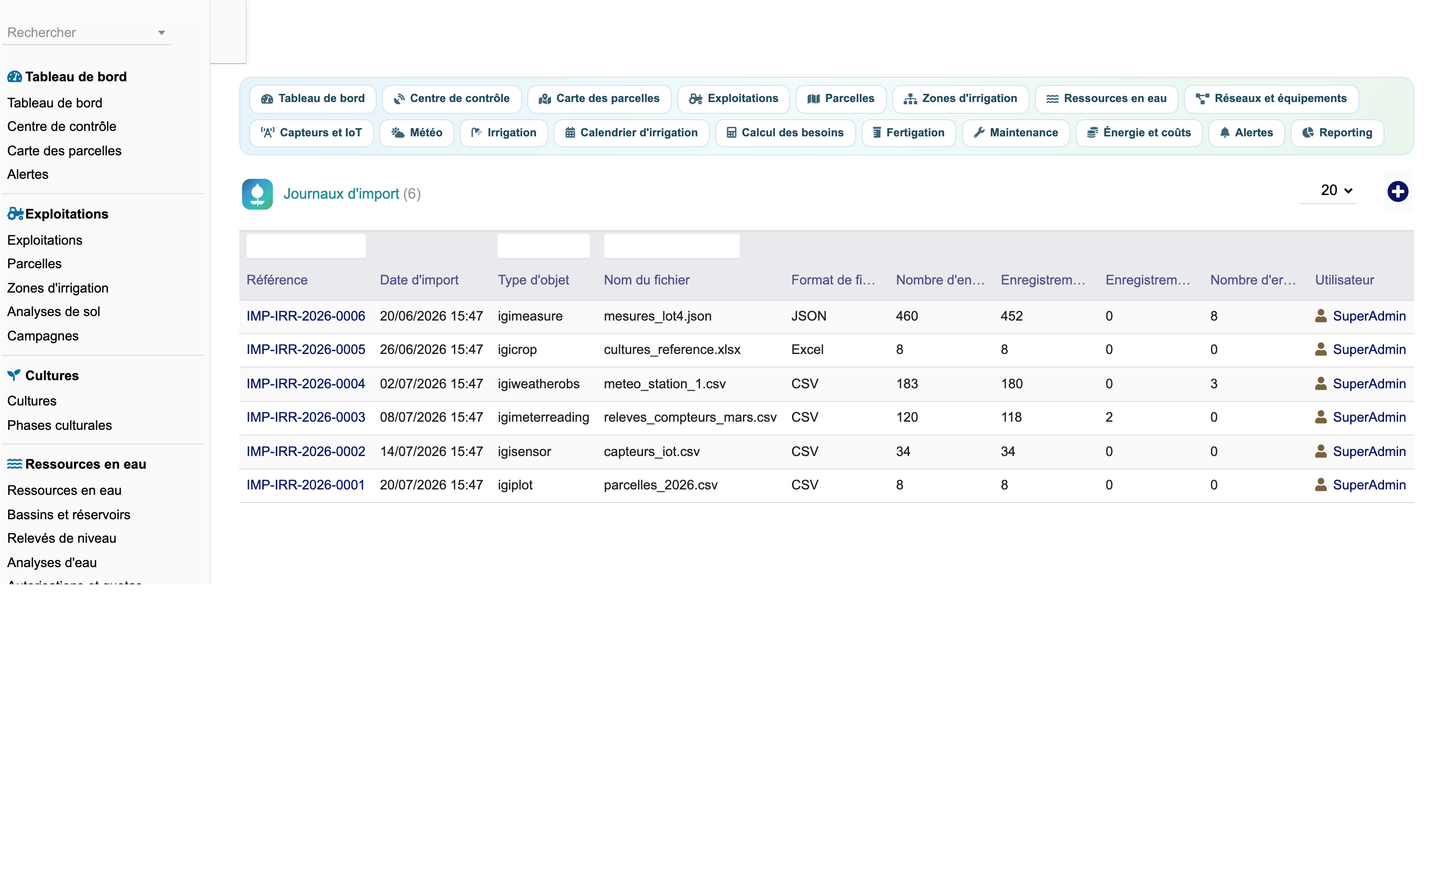1445x894 pixels.
Task: Open Carte des parcelles in the sidebar
Action: coord(64,151)
